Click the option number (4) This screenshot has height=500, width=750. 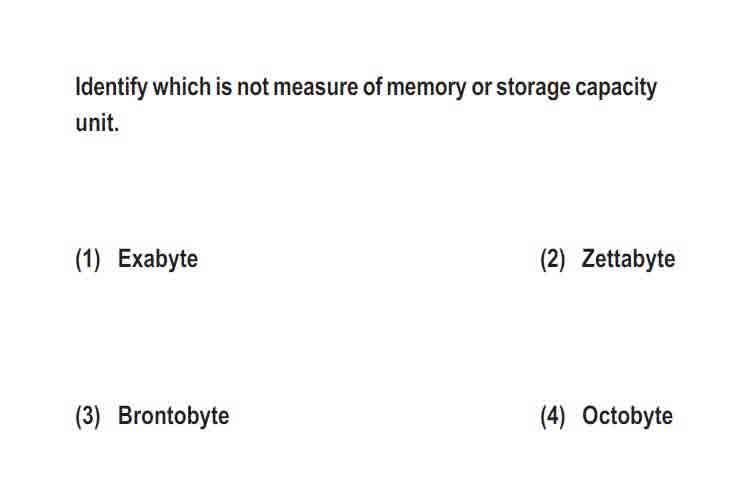tap(552, 416)
